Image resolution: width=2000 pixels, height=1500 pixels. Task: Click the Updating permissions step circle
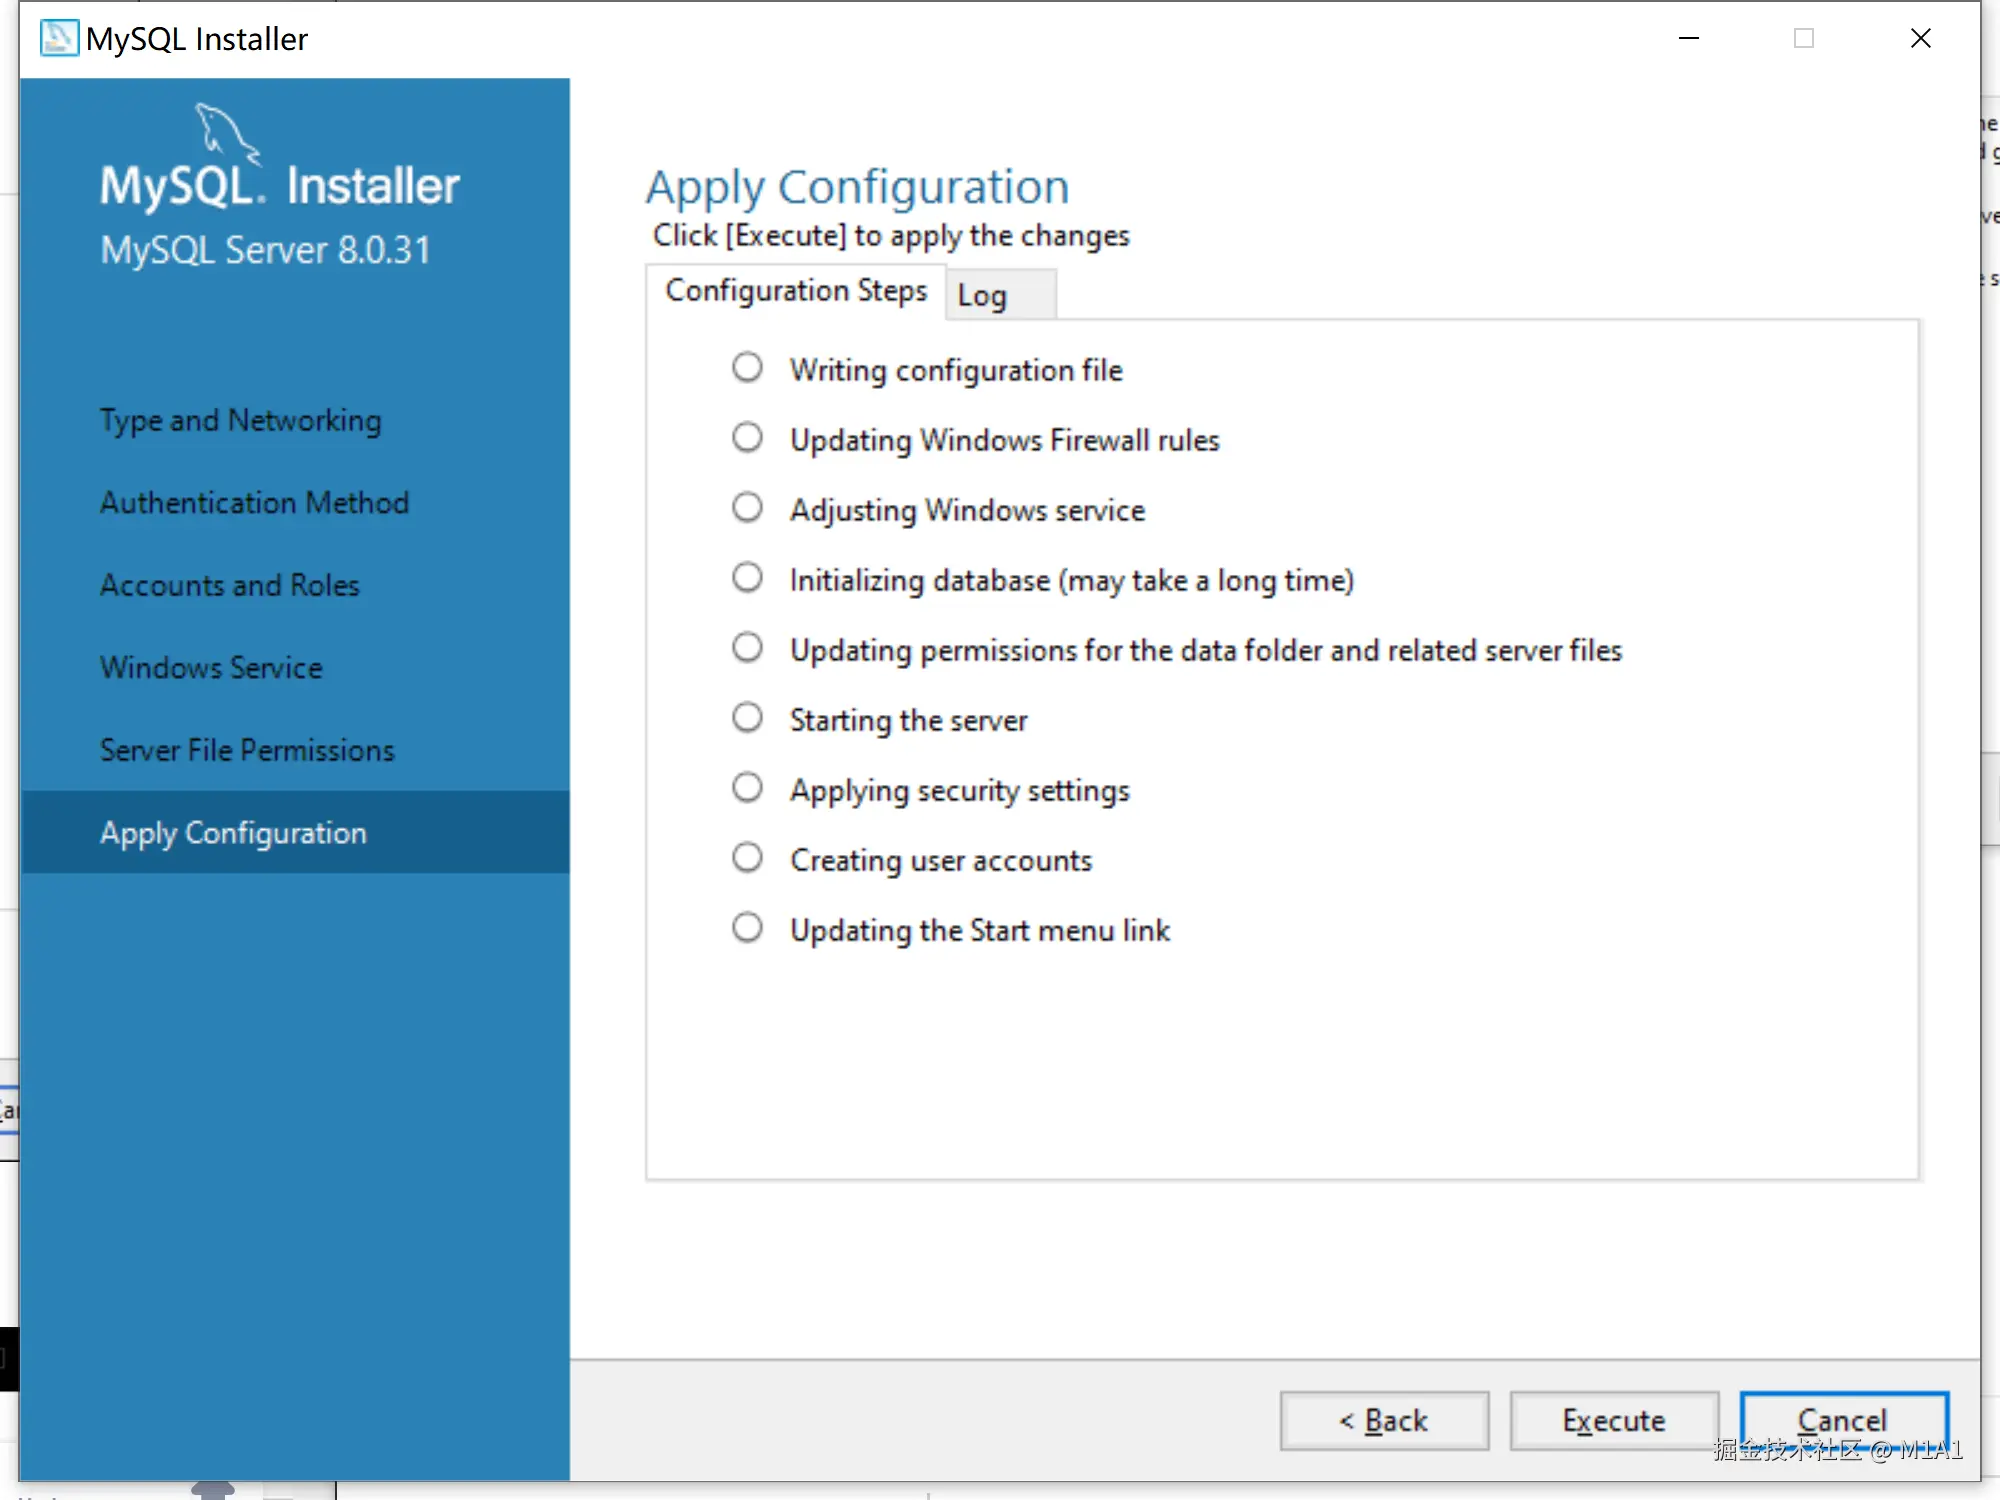tap(747, 648)
